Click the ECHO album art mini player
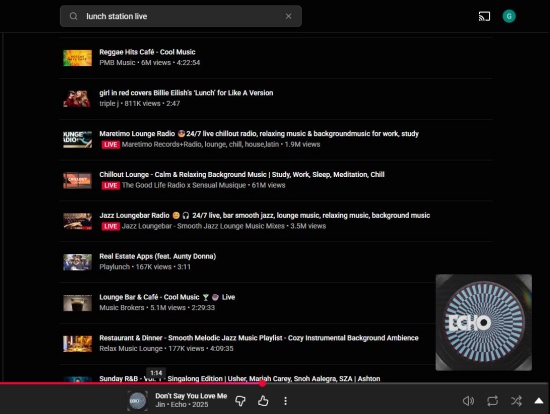 484,322
